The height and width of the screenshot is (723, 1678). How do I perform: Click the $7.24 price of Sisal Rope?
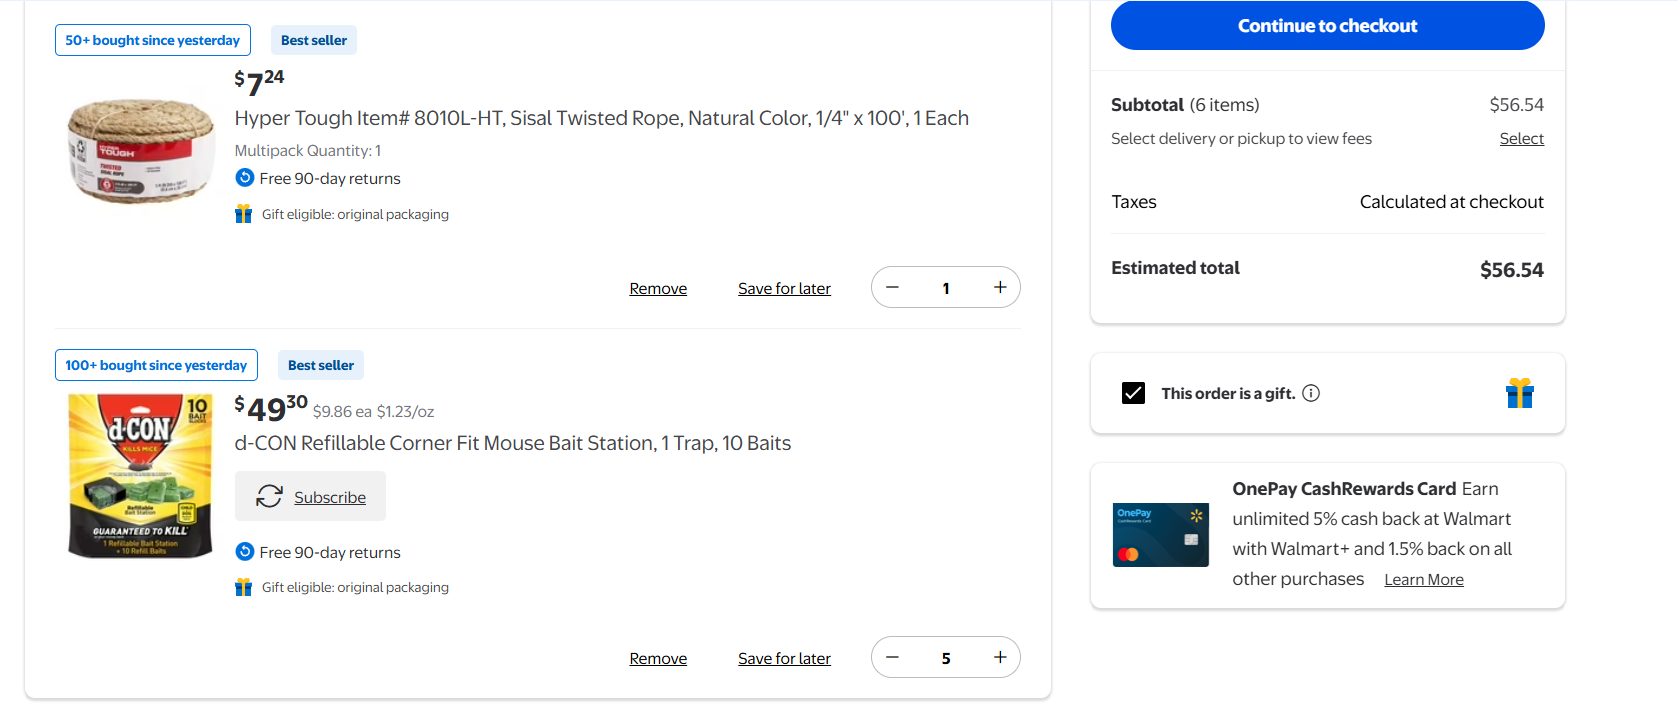tap(259, 83)
